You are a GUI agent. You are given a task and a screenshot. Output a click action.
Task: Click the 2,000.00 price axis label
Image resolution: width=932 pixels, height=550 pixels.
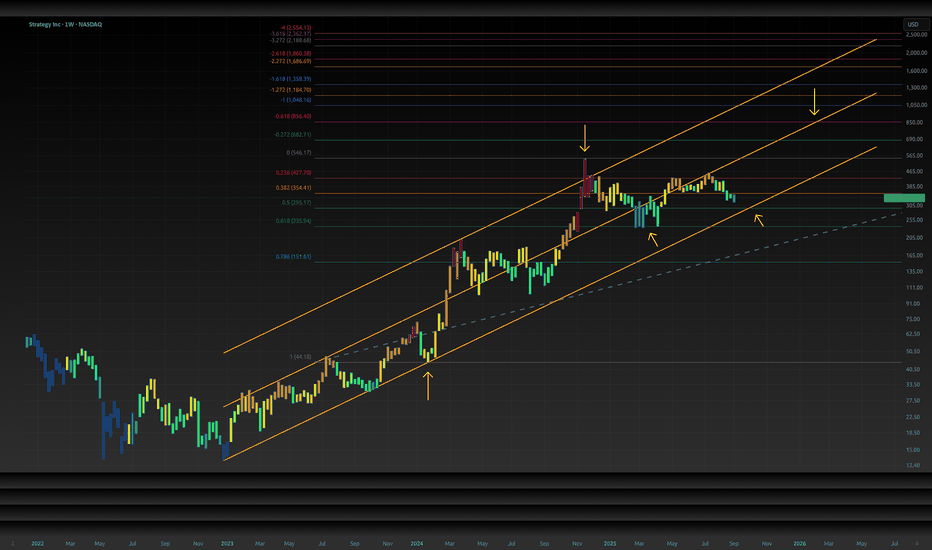click(916, 53)
